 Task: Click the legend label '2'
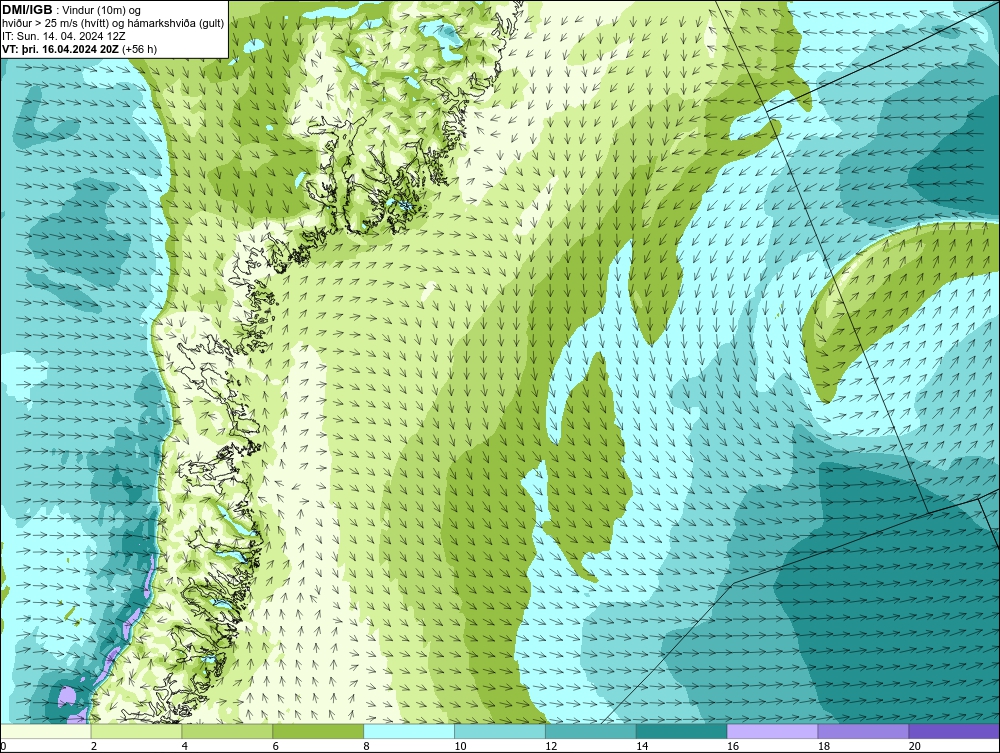94,746
